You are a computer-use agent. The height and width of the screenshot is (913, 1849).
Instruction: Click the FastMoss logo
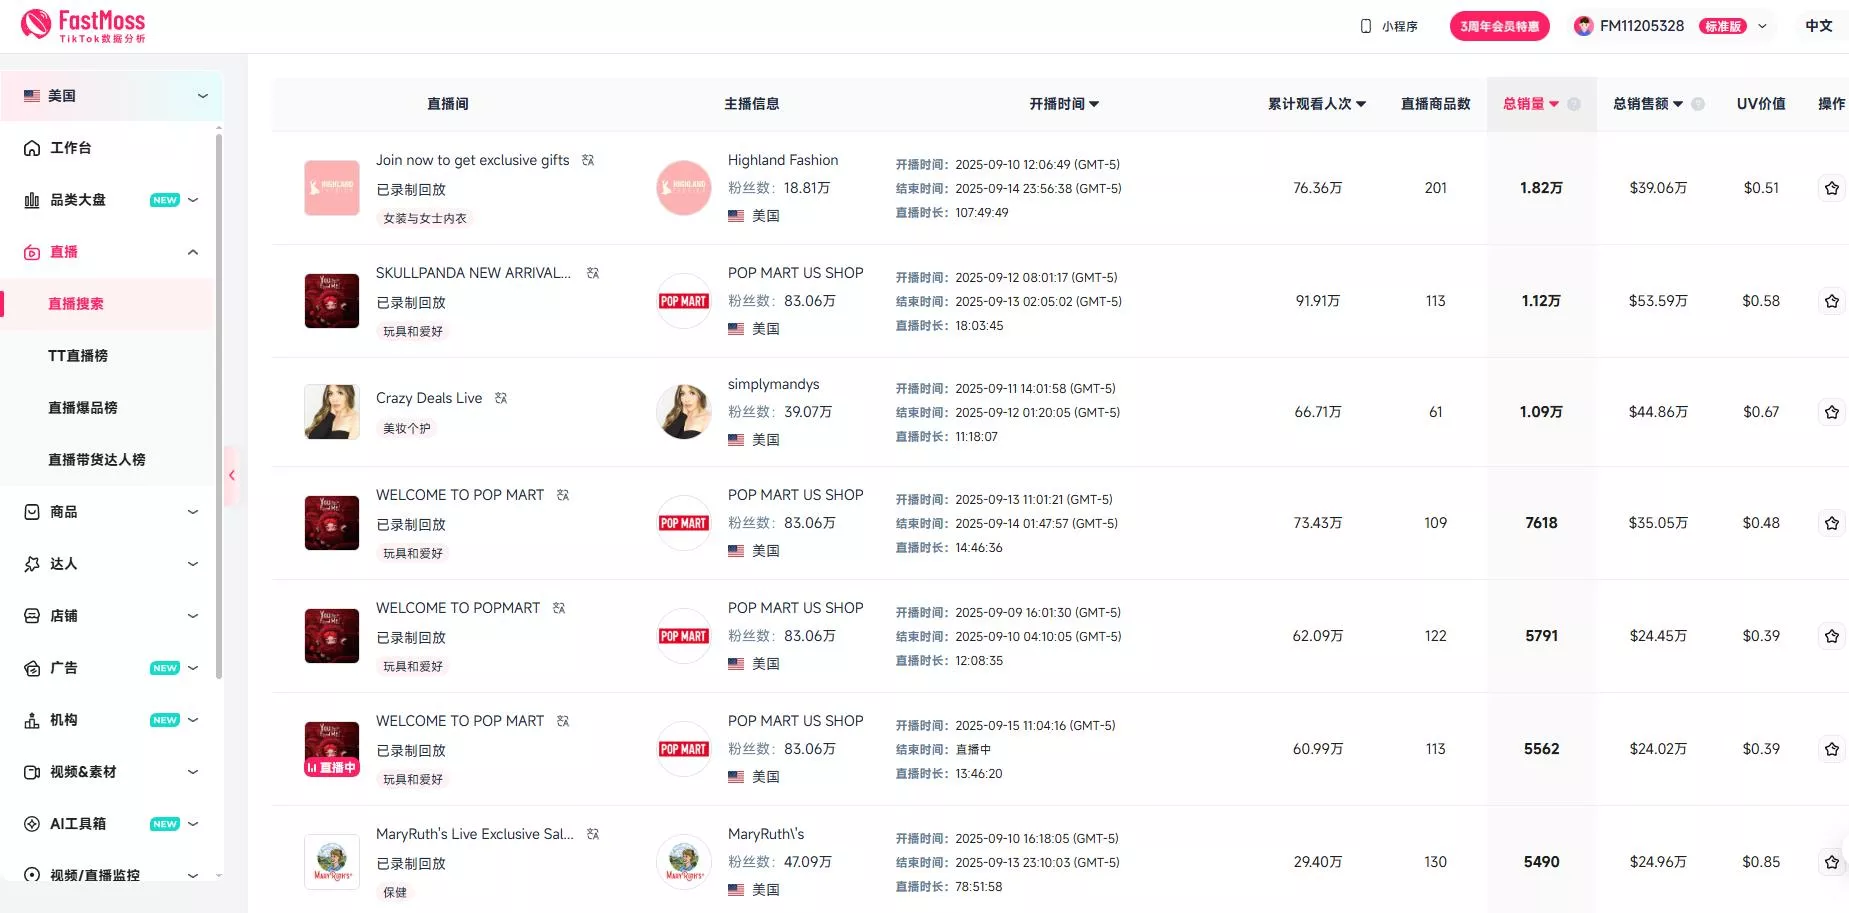[x=83, y=26]
